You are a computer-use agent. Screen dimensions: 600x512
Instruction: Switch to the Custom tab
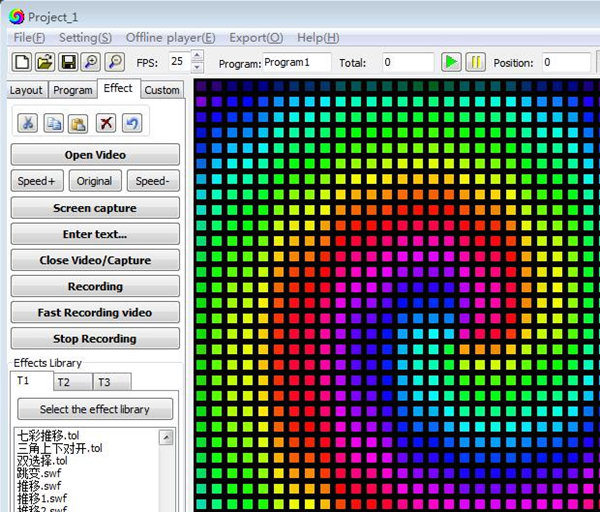click(x=162, y=90)
